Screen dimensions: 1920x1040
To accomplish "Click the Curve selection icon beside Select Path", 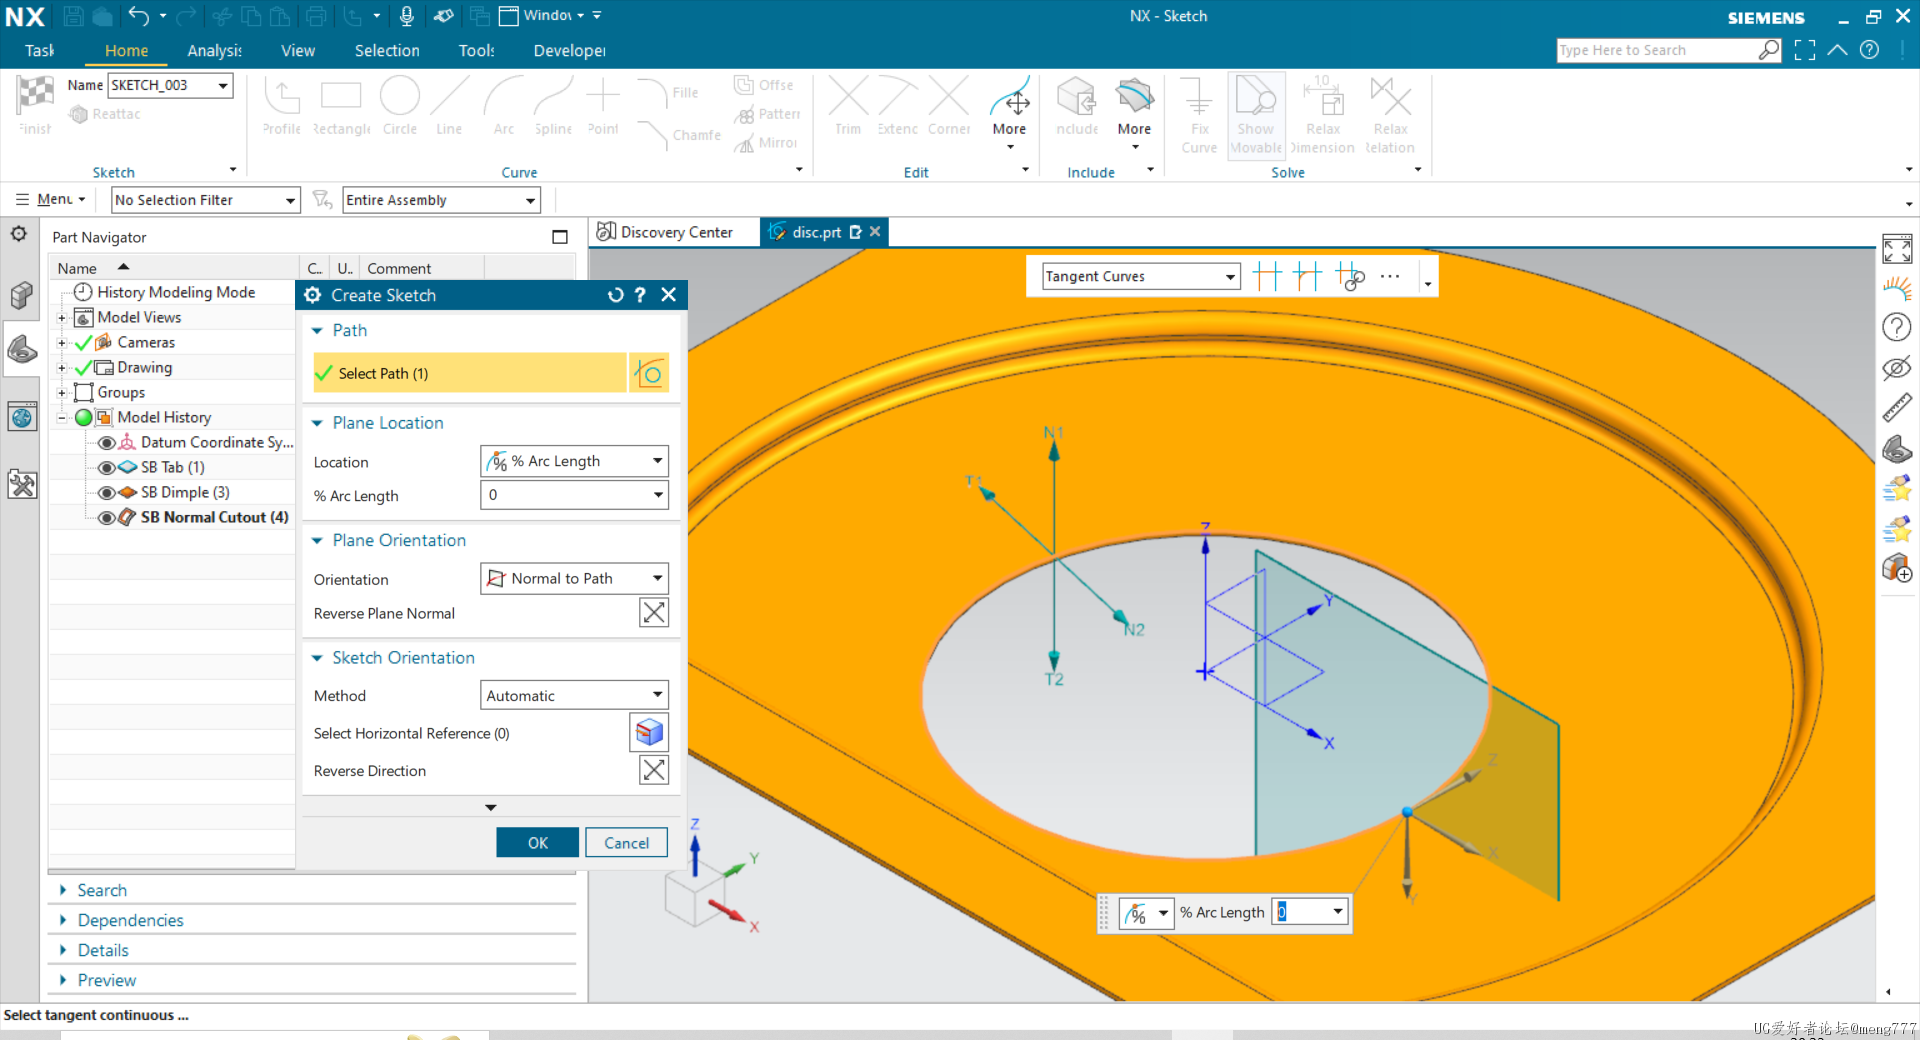I will [x=648, y=373].
